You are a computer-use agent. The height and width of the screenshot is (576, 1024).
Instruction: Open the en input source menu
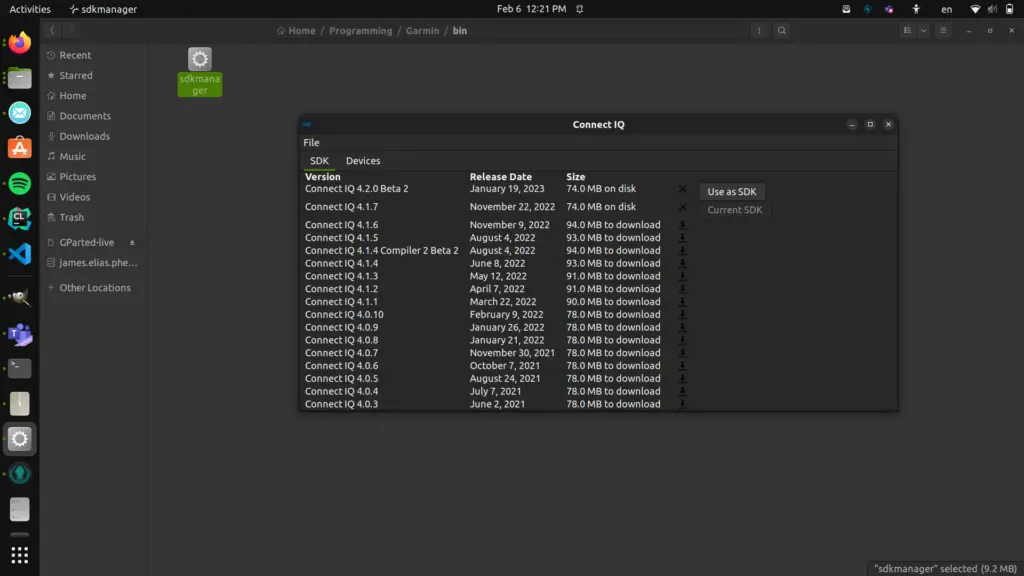[x=946, y=9]
